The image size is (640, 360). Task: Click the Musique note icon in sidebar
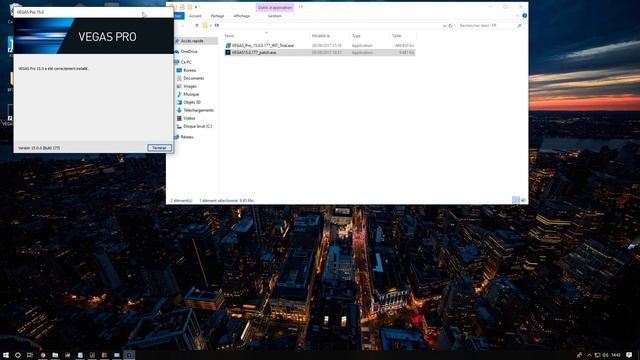point(179,94)
